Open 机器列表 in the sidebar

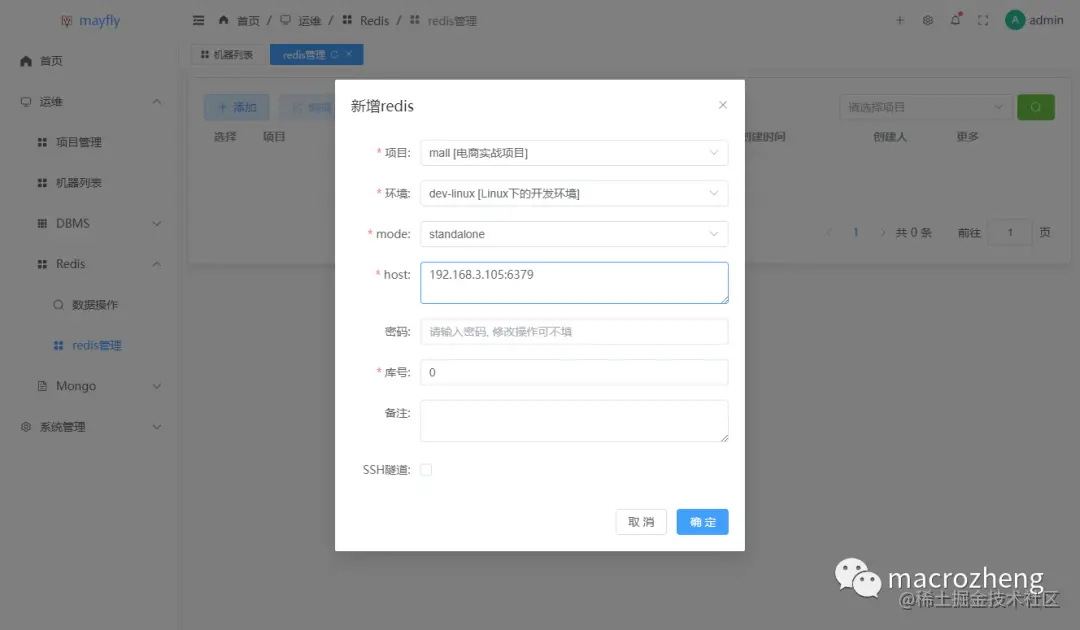point(90,183)
